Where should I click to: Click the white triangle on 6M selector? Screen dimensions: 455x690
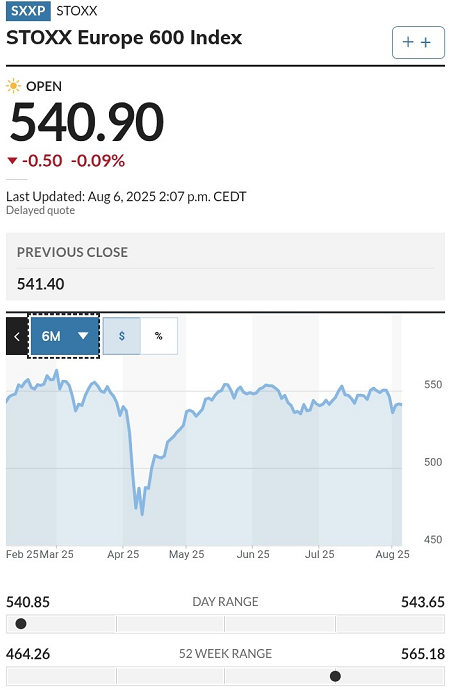tap(83, 336)
